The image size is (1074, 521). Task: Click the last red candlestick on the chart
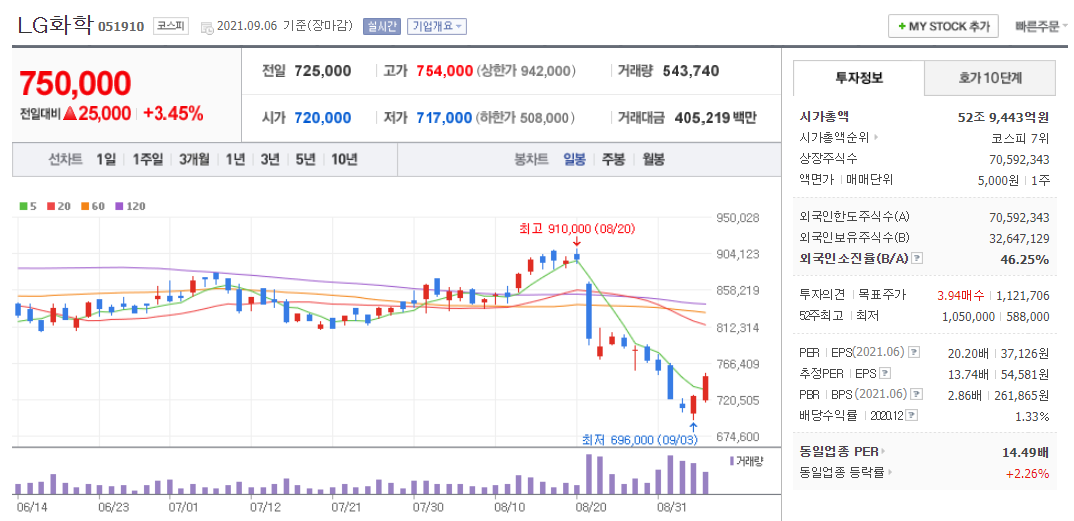coord(705,388)
